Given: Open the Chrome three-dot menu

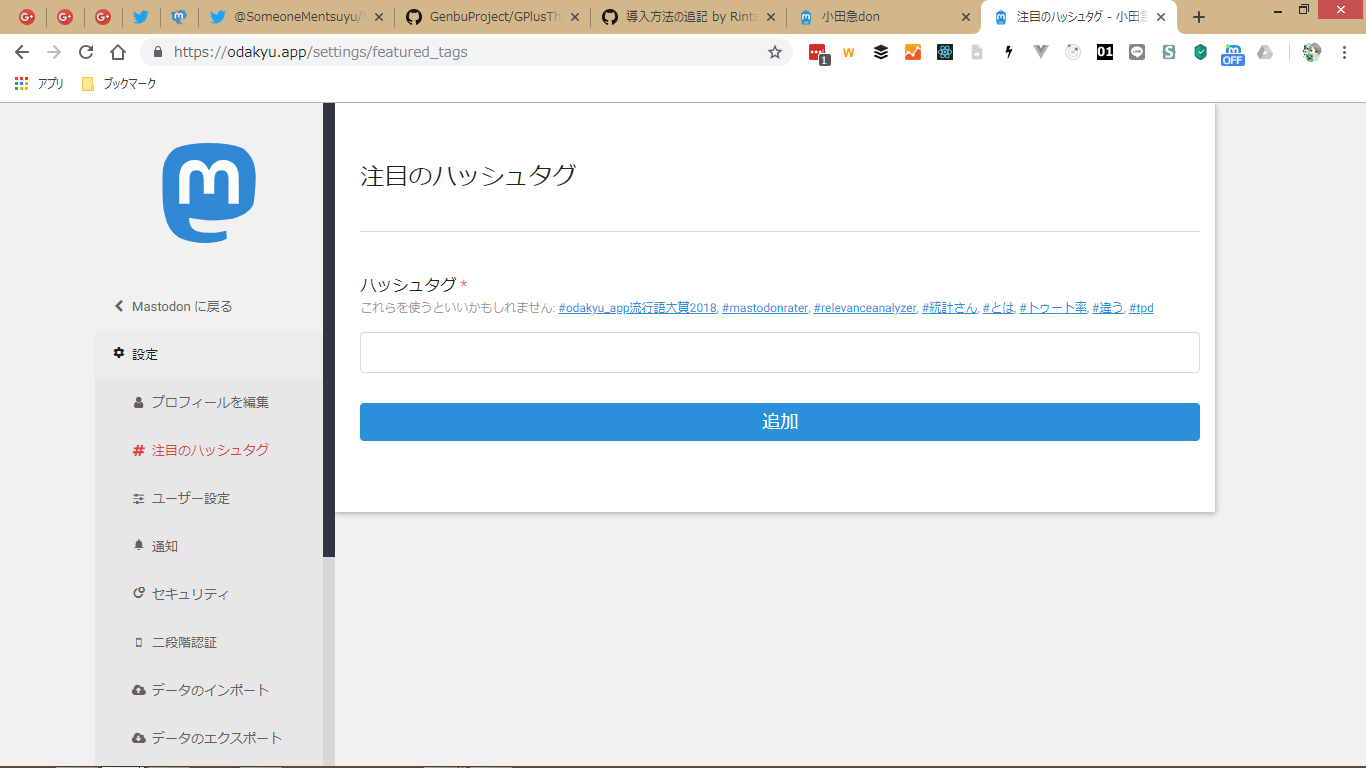Looking at the screenshot, I should coord(1344,52).
